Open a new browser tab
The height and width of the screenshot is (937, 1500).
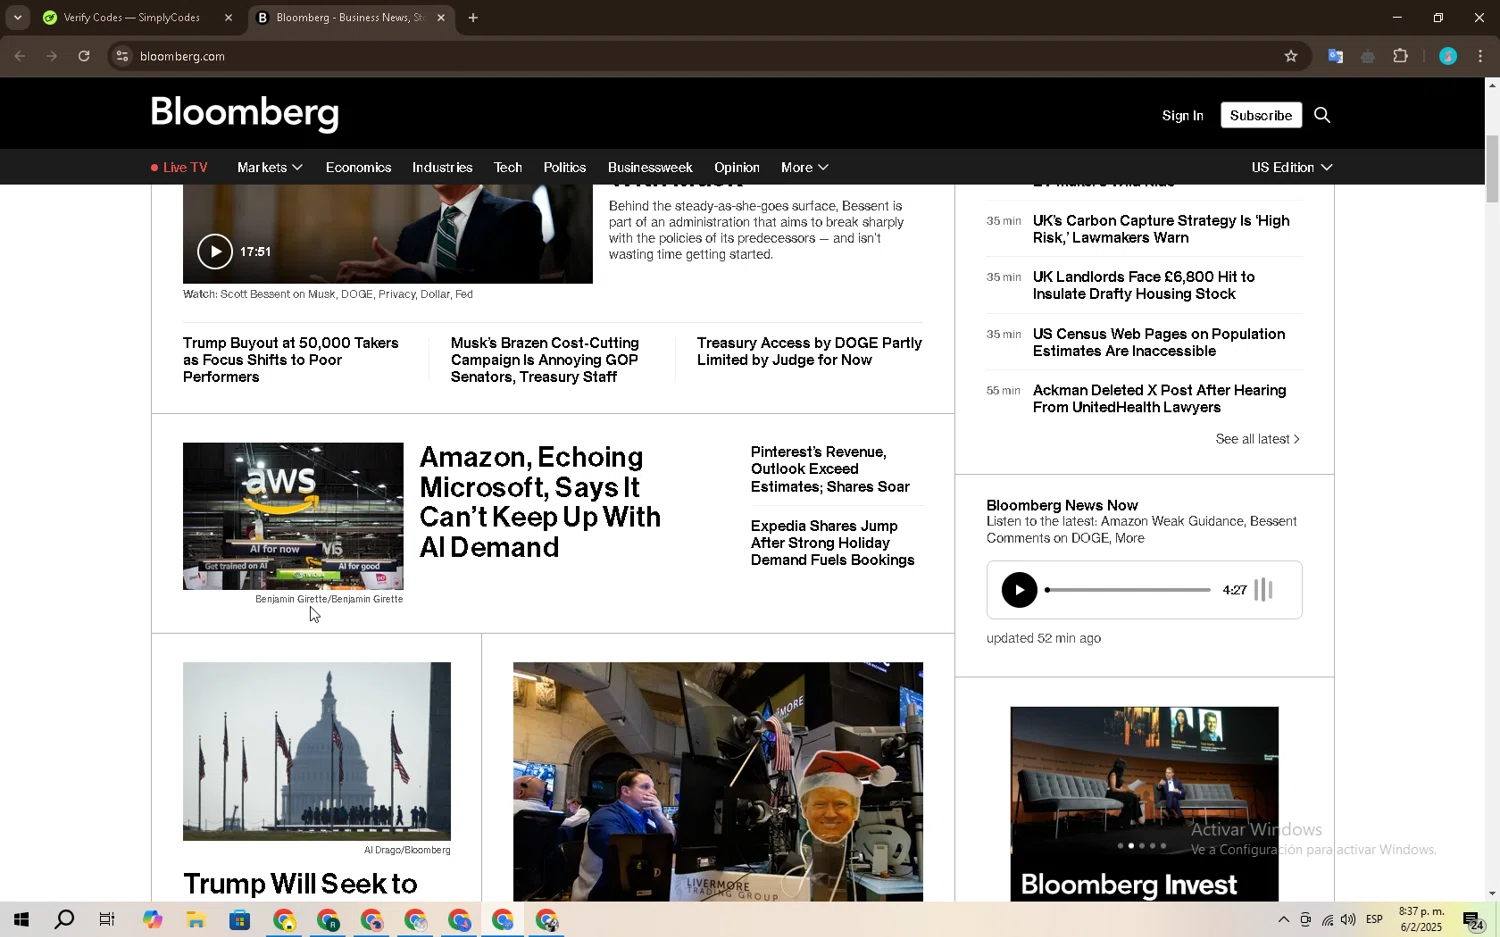click(x=473, y=18)
